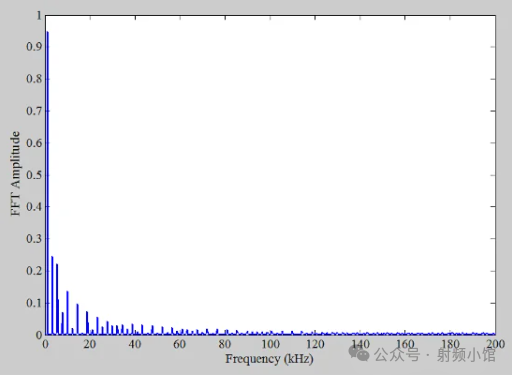
Task: Click the 射频小馆 watermark text
Action: pyautogui.click(x=466, y=354)
